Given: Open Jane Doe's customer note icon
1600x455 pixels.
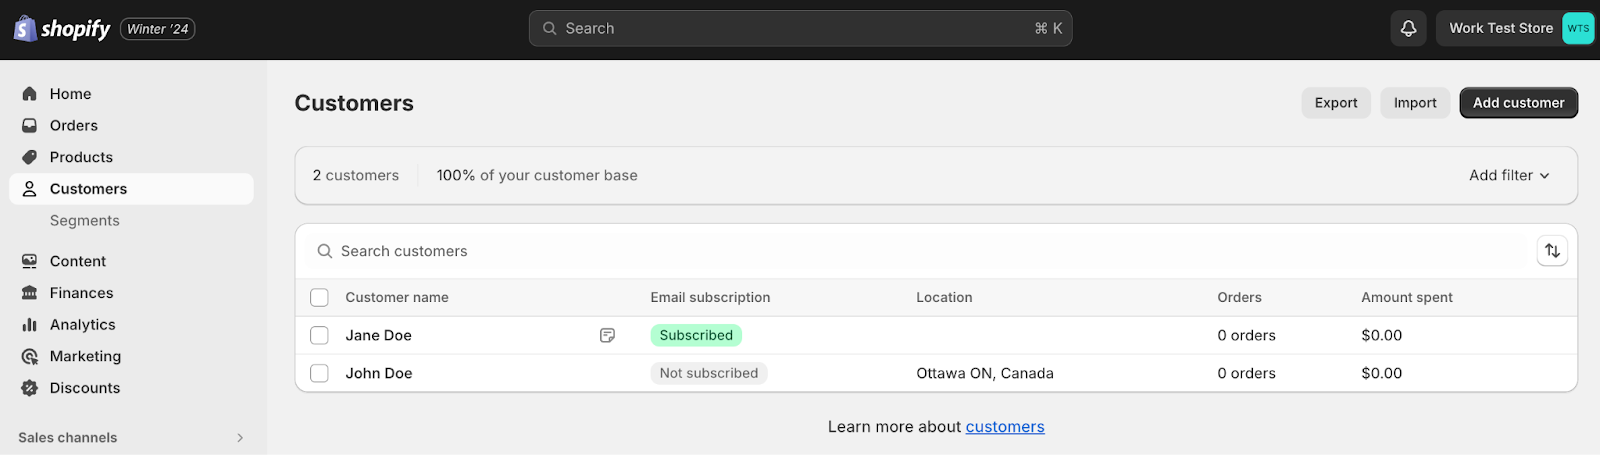Looking at the screenshot, I should click(x=607, y=336).
